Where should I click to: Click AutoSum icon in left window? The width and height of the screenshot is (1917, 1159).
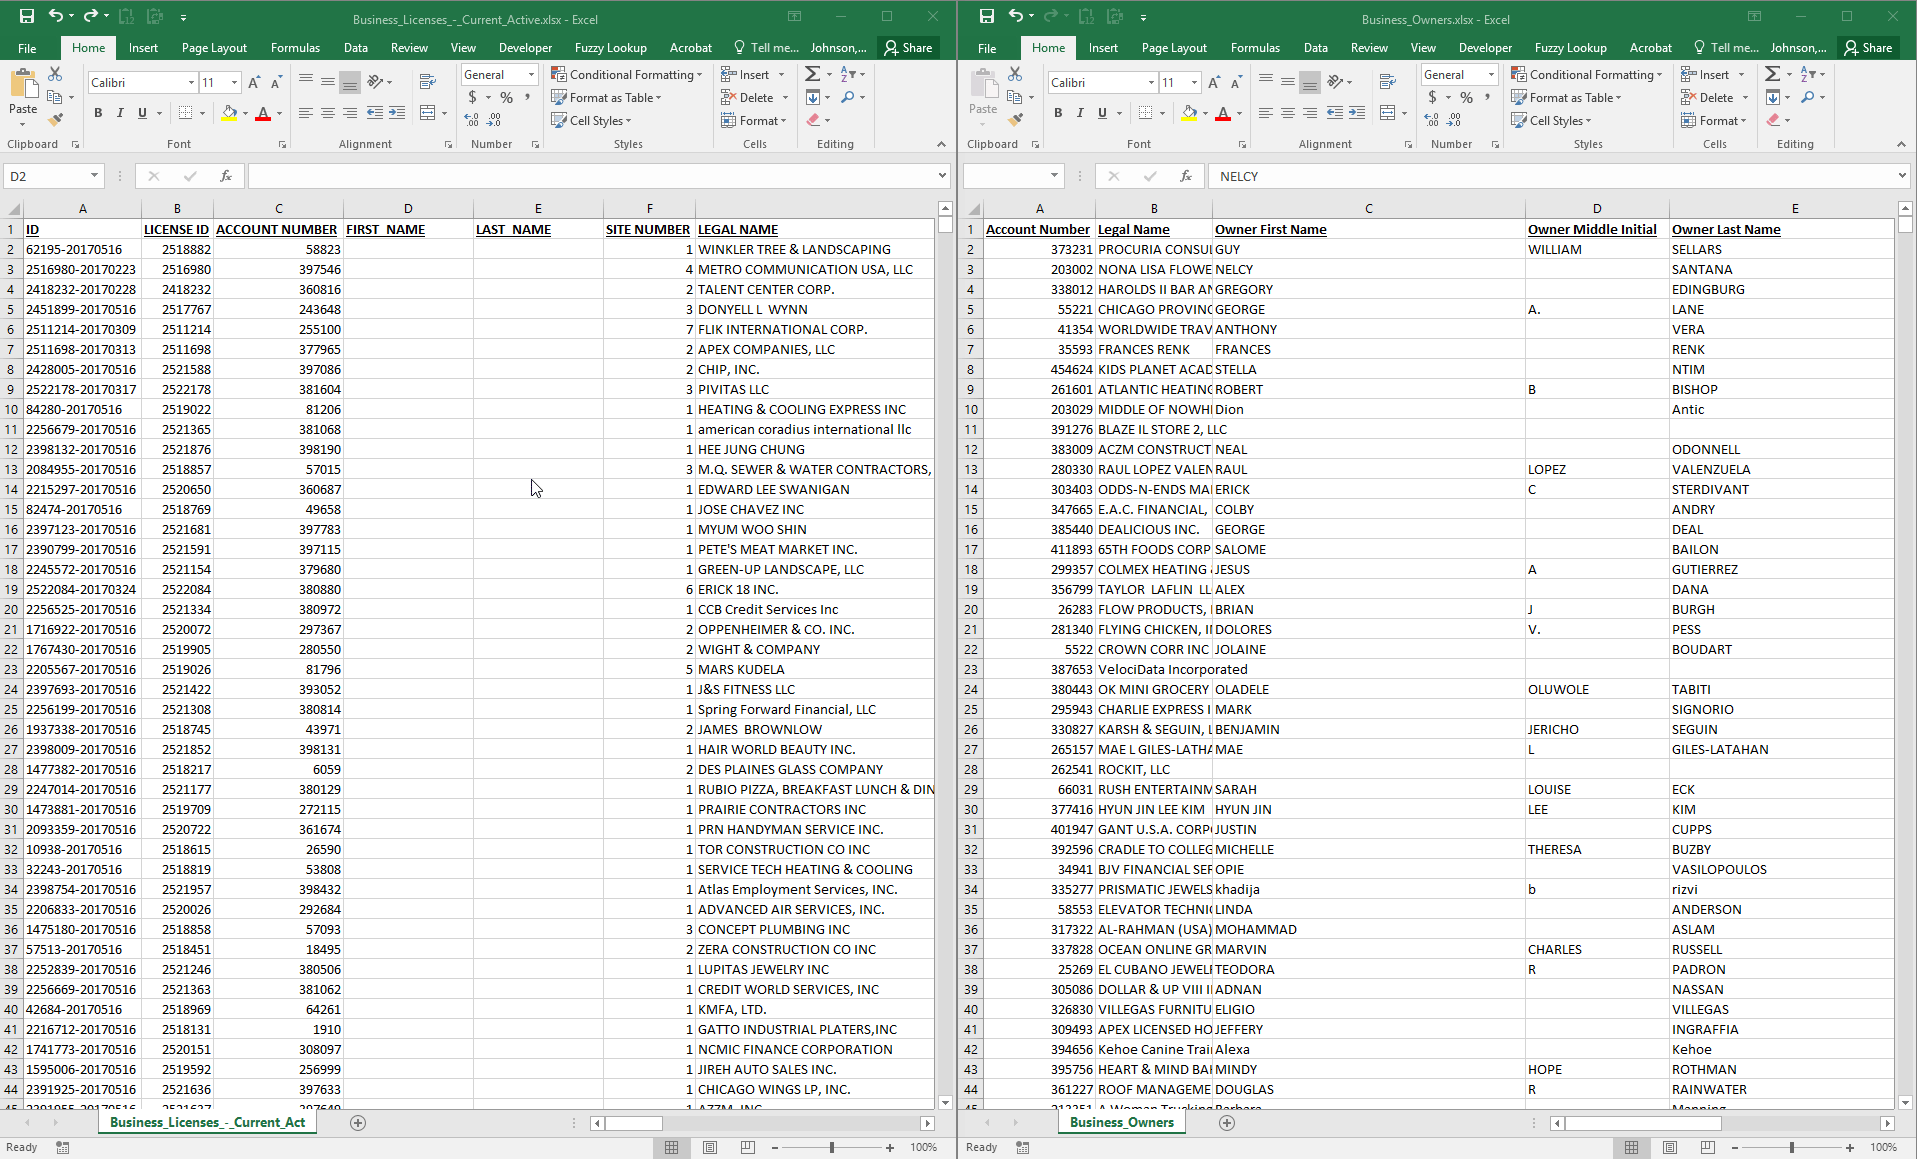point(813,74)
